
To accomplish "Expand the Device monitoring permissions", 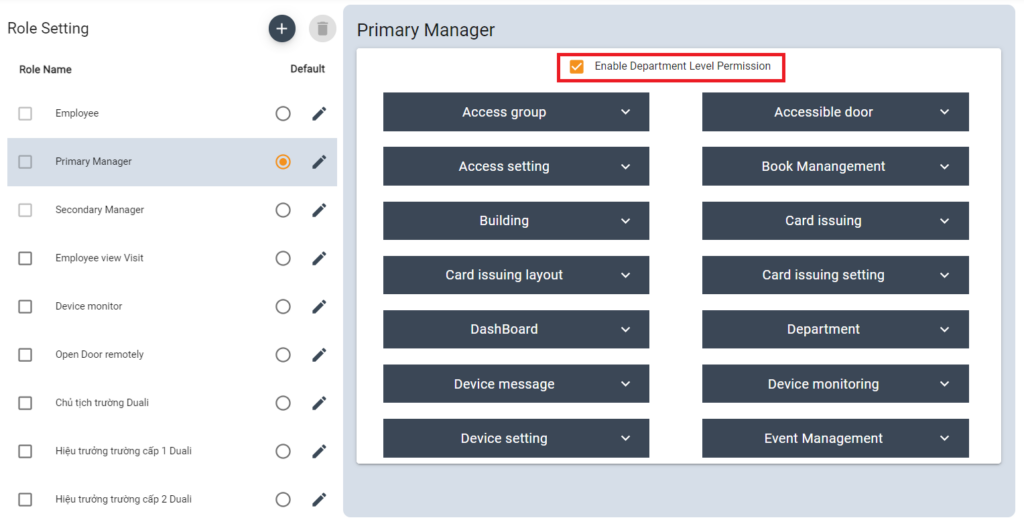I will 835,384.
